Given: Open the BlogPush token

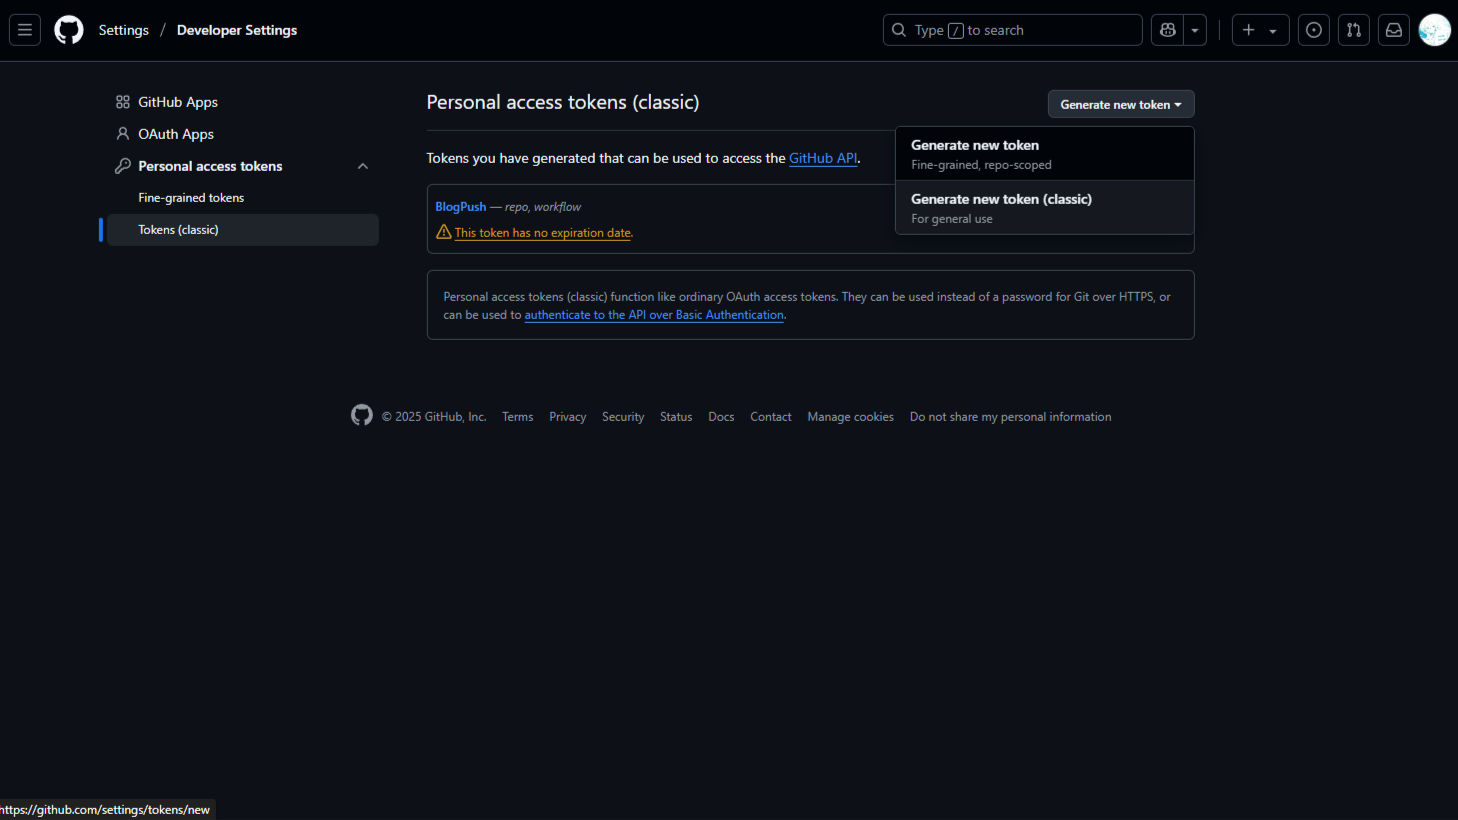Looking at the screenshot, I should 461,207.
